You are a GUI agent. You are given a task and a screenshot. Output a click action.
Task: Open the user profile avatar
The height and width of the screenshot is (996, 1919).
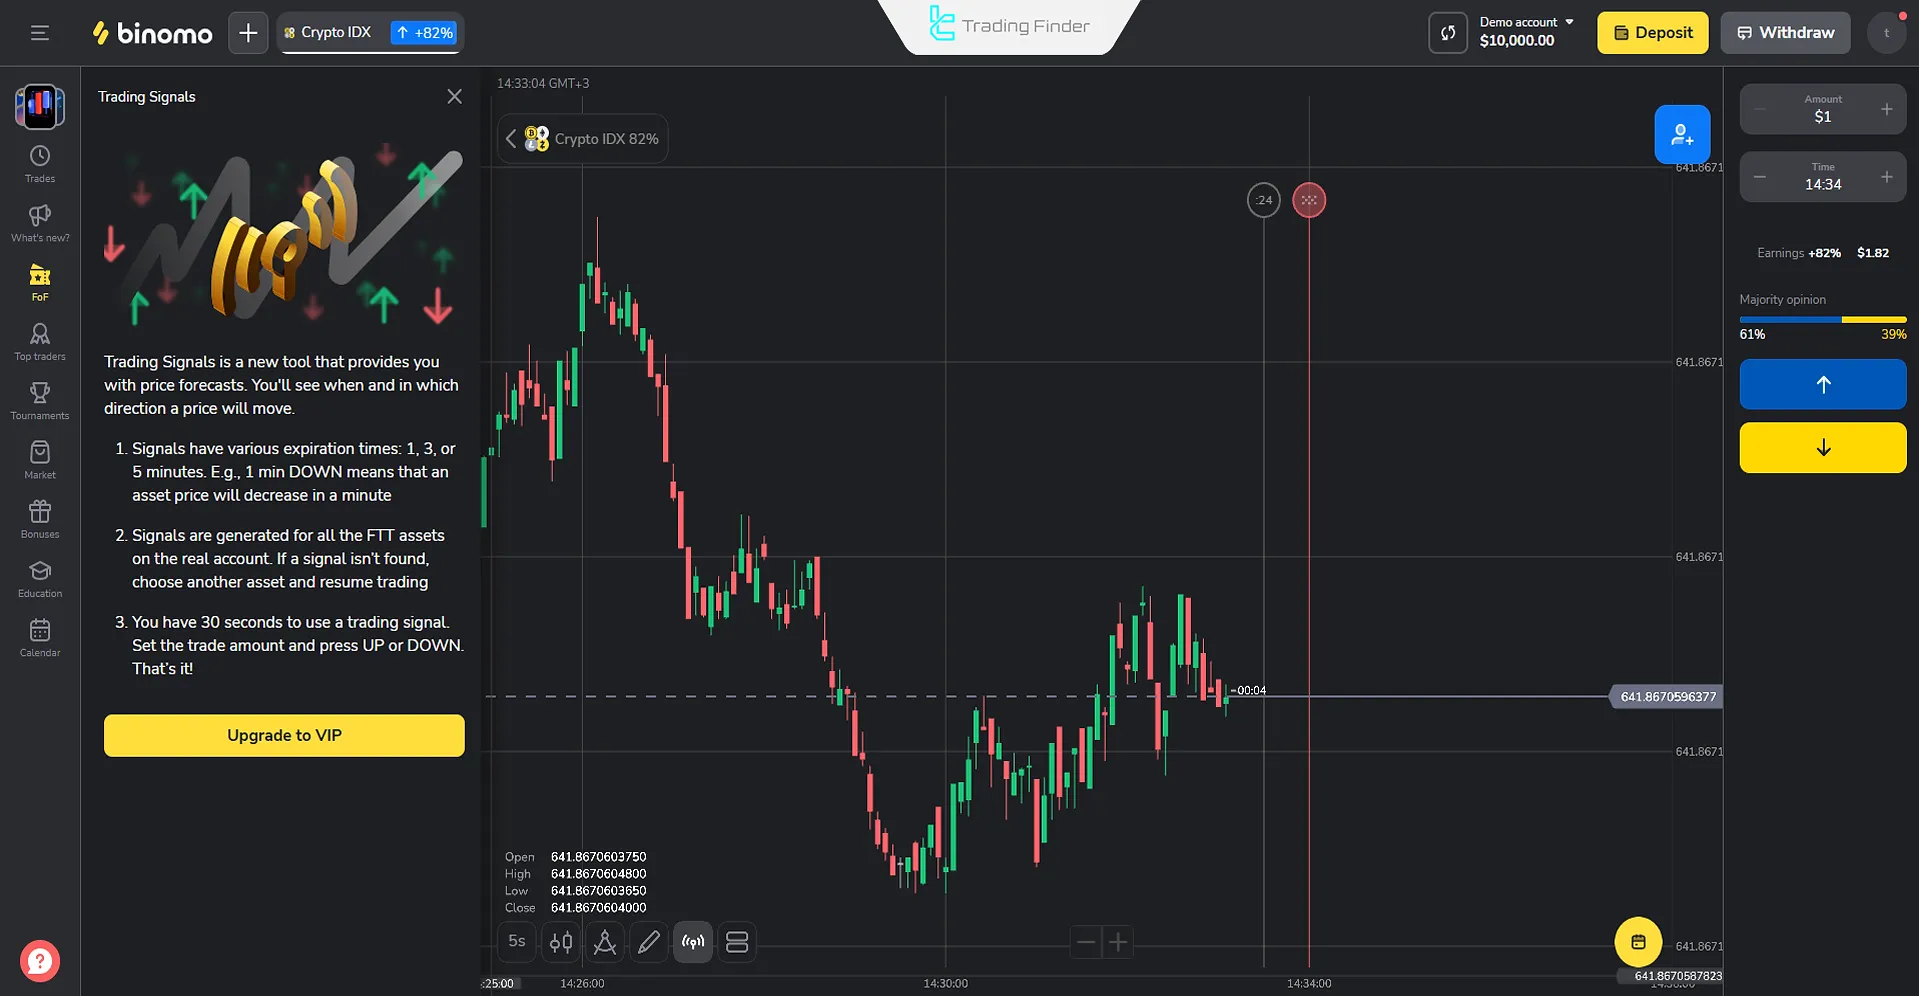coord(1887,33)
